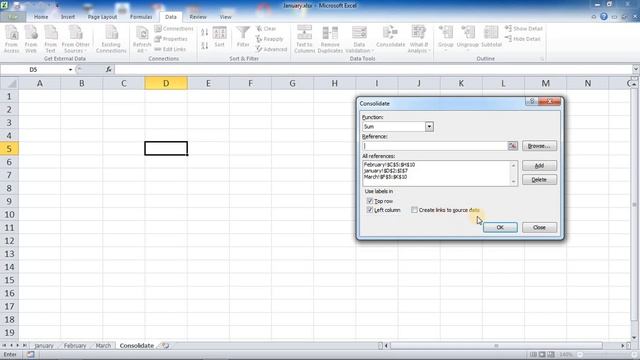The height and width of the screenshot is (360, 640).
Task: Open the Page Layout ribbon tab
Action: click(102, 17)
